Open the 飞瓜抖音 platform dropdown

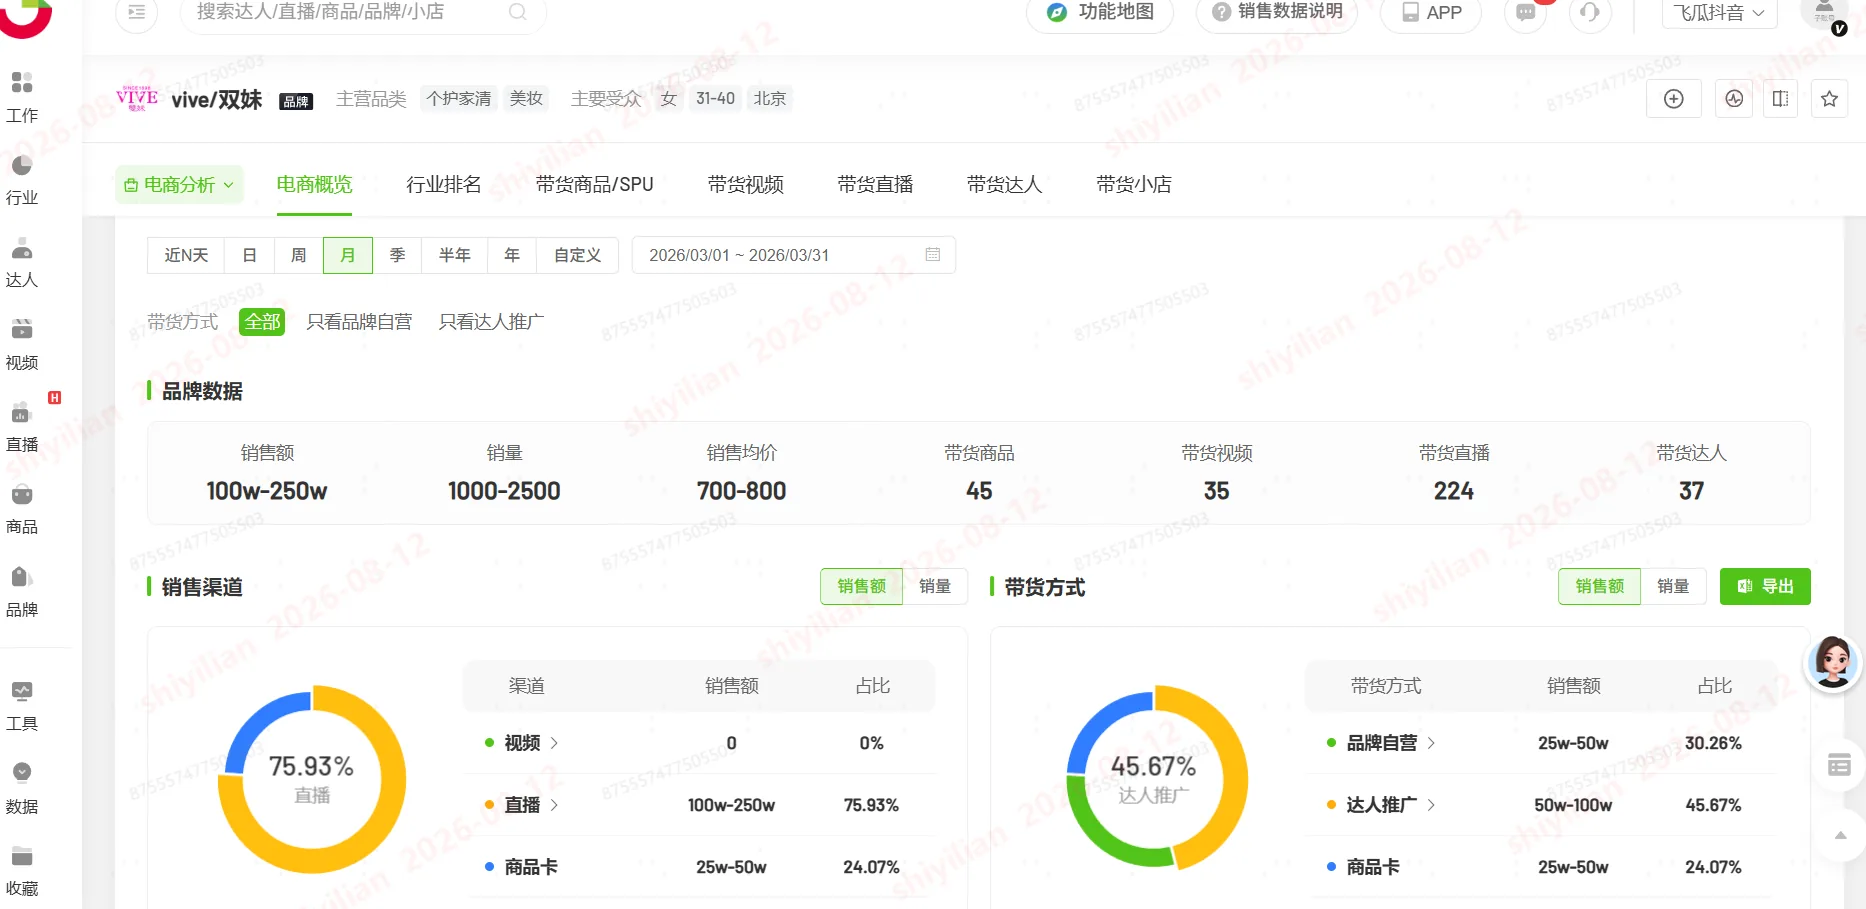(x=1719, y=13)
